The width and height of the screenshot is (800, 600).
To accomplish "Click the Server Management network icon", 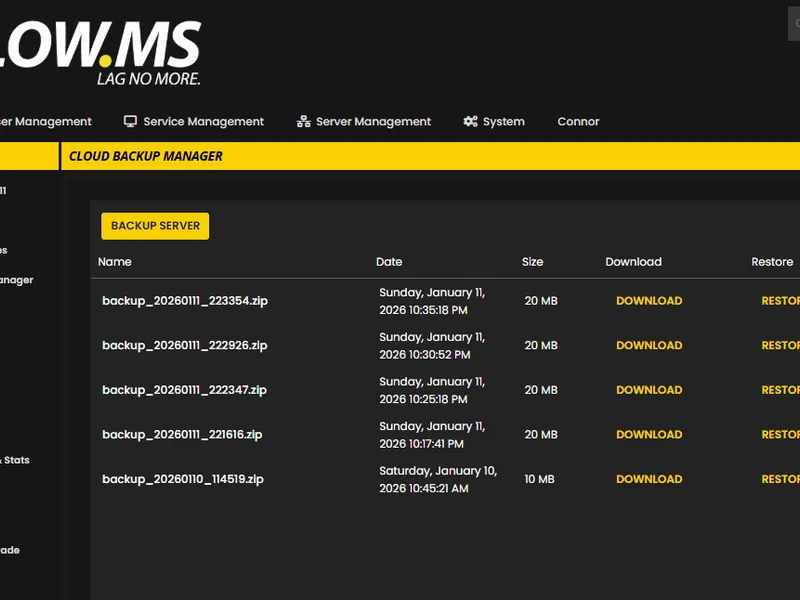I will point(302,120).
